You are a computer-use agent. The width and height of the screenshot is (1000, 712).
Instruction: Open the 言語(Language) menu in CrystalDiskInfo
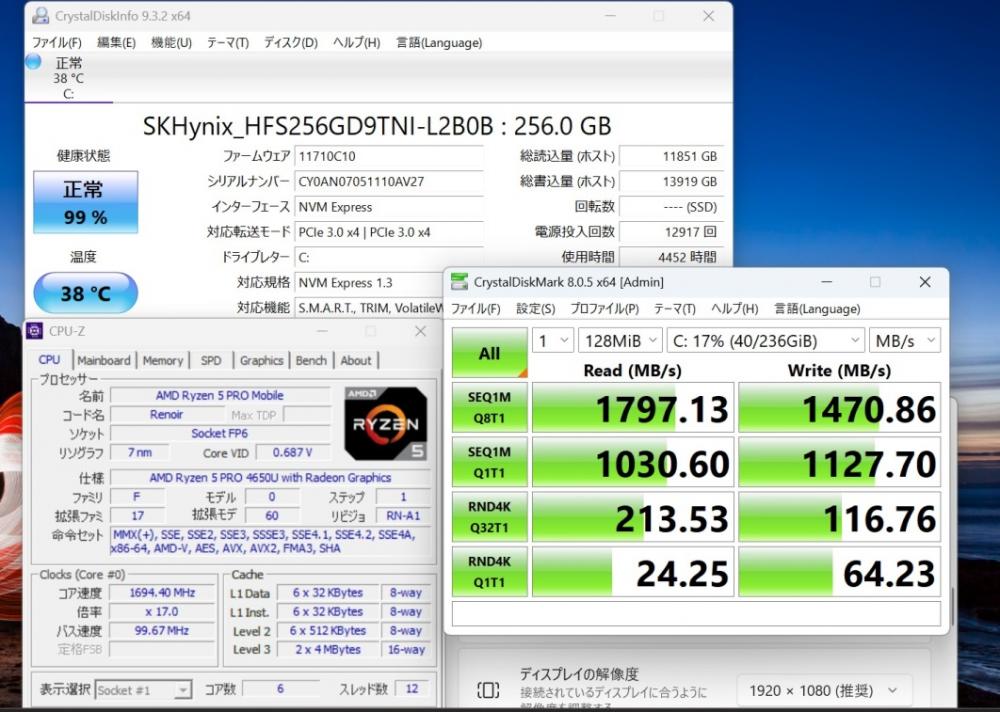[439, 43]
